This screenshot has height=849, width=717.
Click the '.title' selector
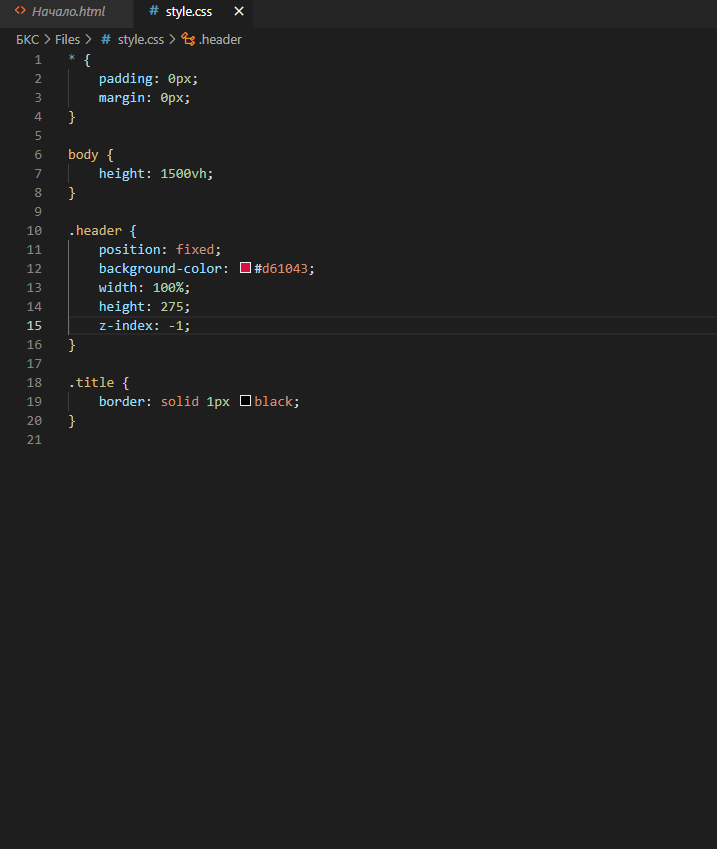pos(92,383)
